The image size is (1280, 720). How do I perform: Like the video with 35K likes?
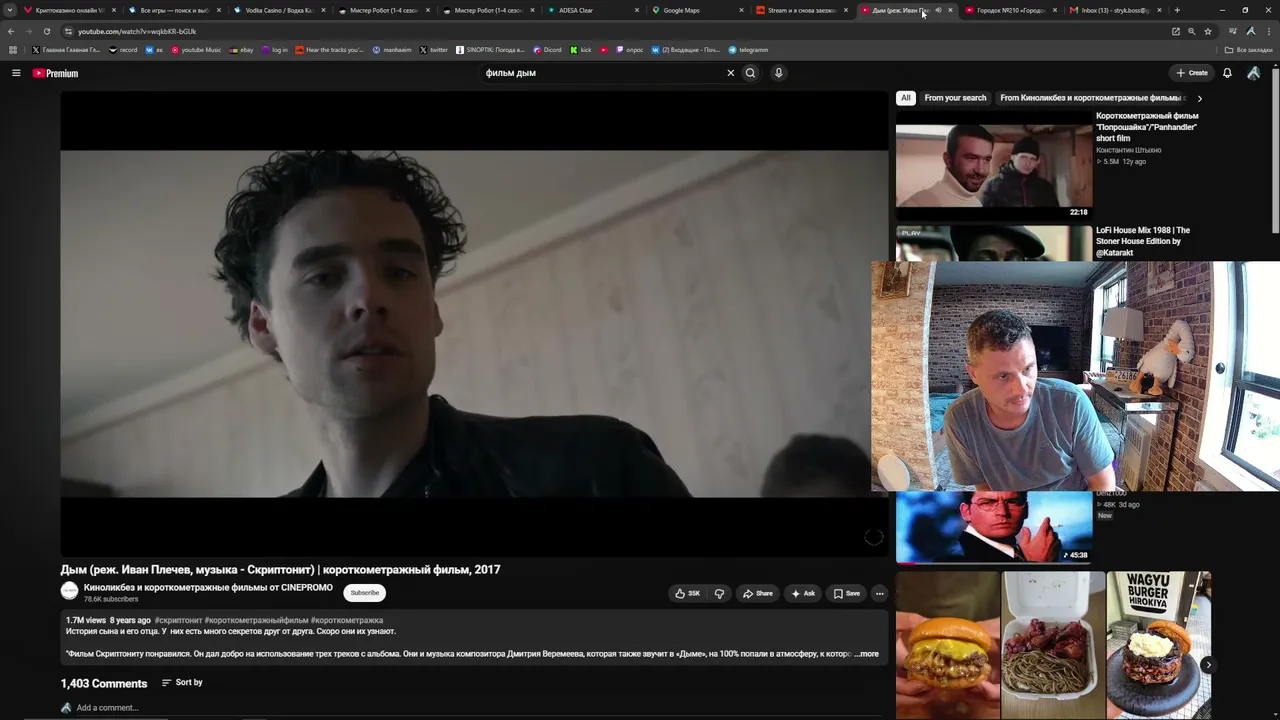[687, 593]
